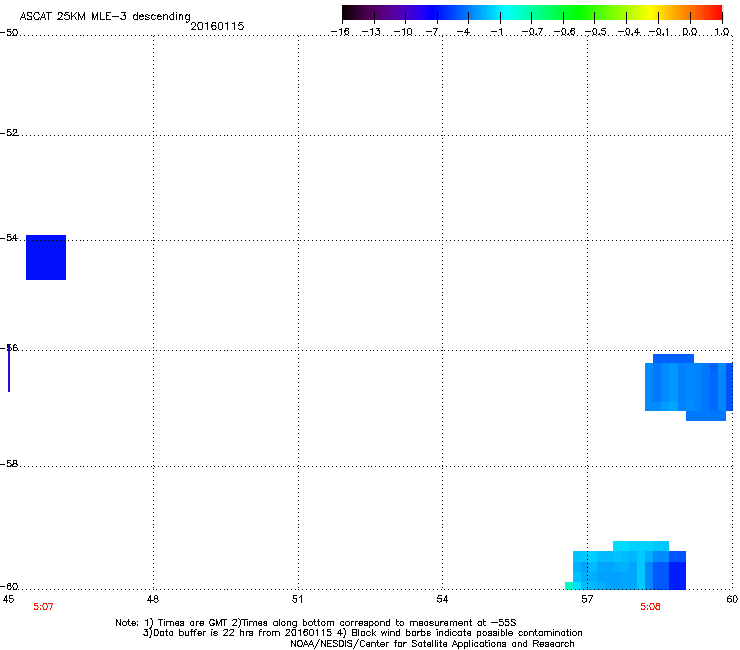Click the -0.7 colorbar tick label

click(x=532, y=32)
